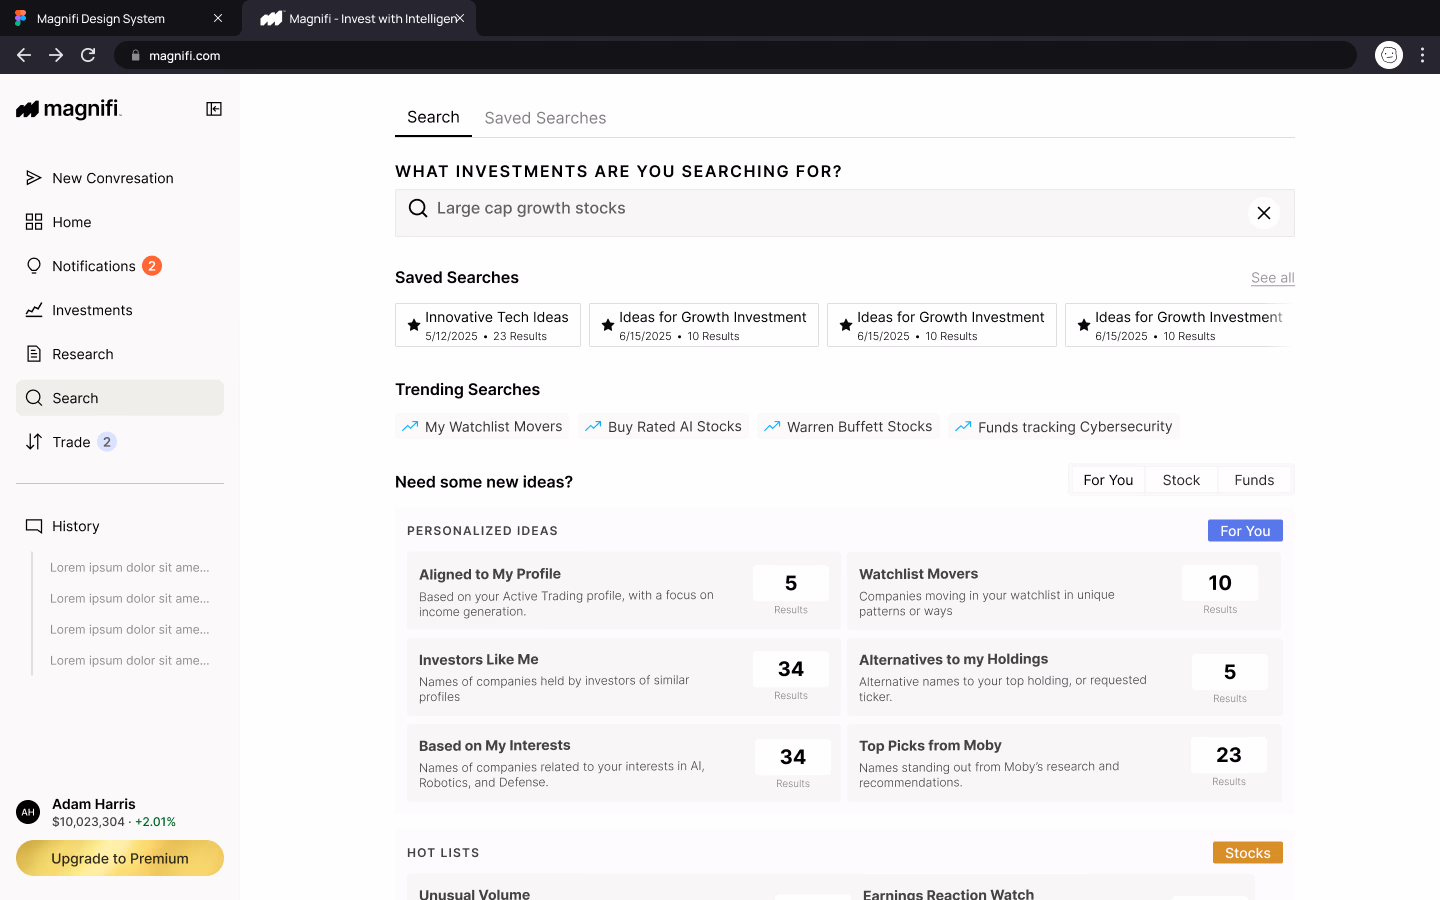
Task: Open Trade in sidebar
Action: (120, 442)
